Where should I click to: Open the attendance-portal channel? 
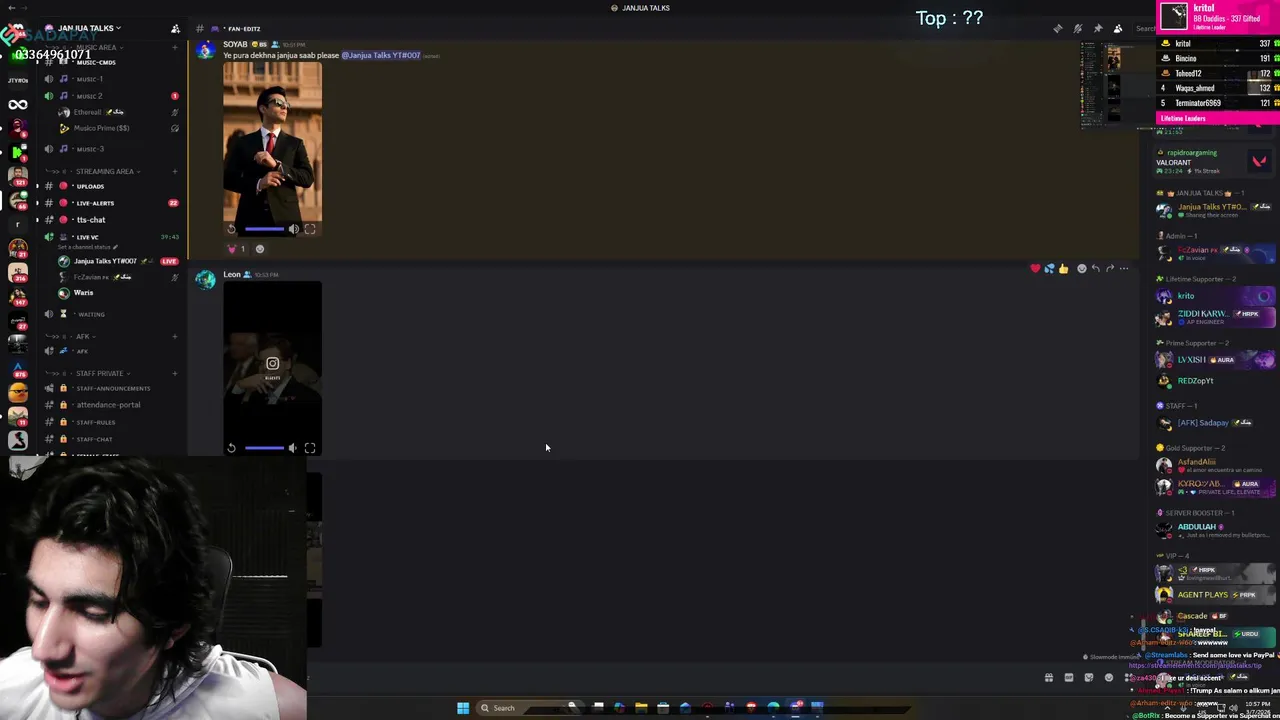110,405
